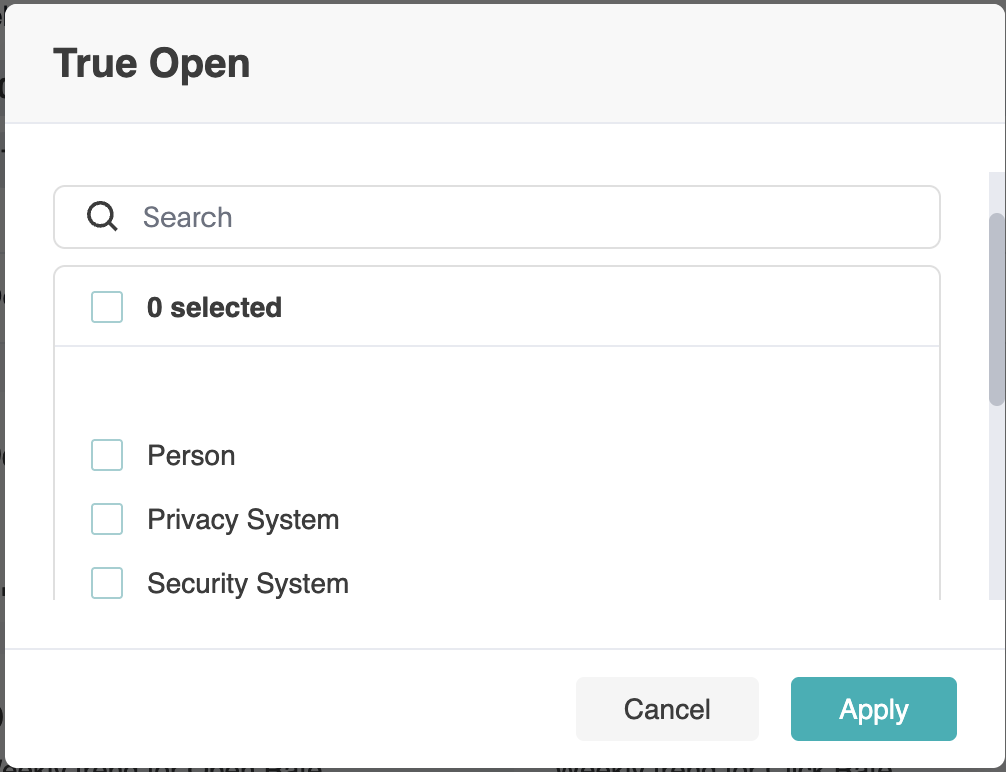
Task: Check the Person checkbox
Action: click(107, 455)
